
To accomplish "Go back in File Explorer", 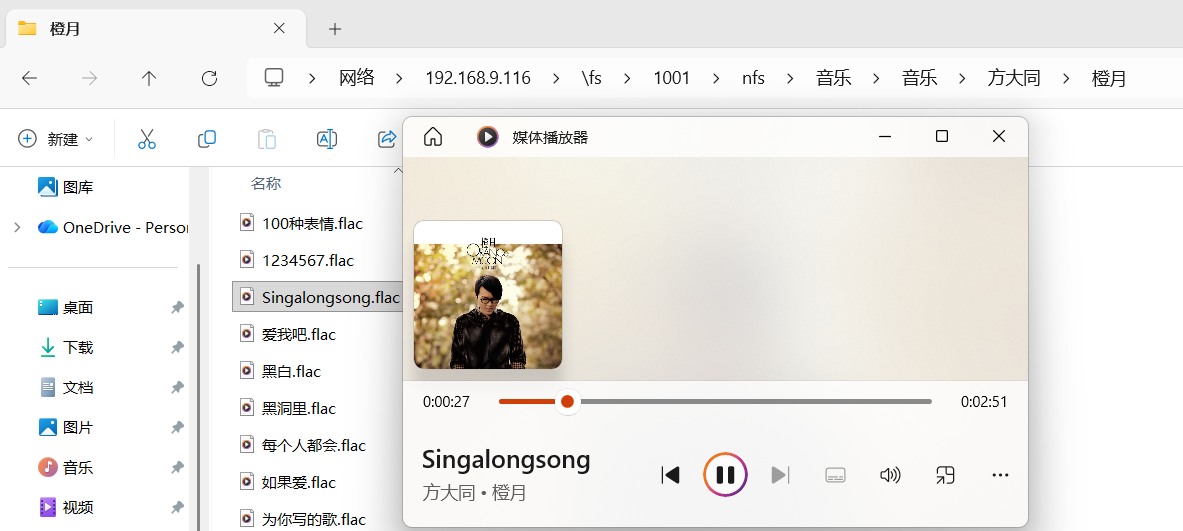I will (x=29, y=78).
